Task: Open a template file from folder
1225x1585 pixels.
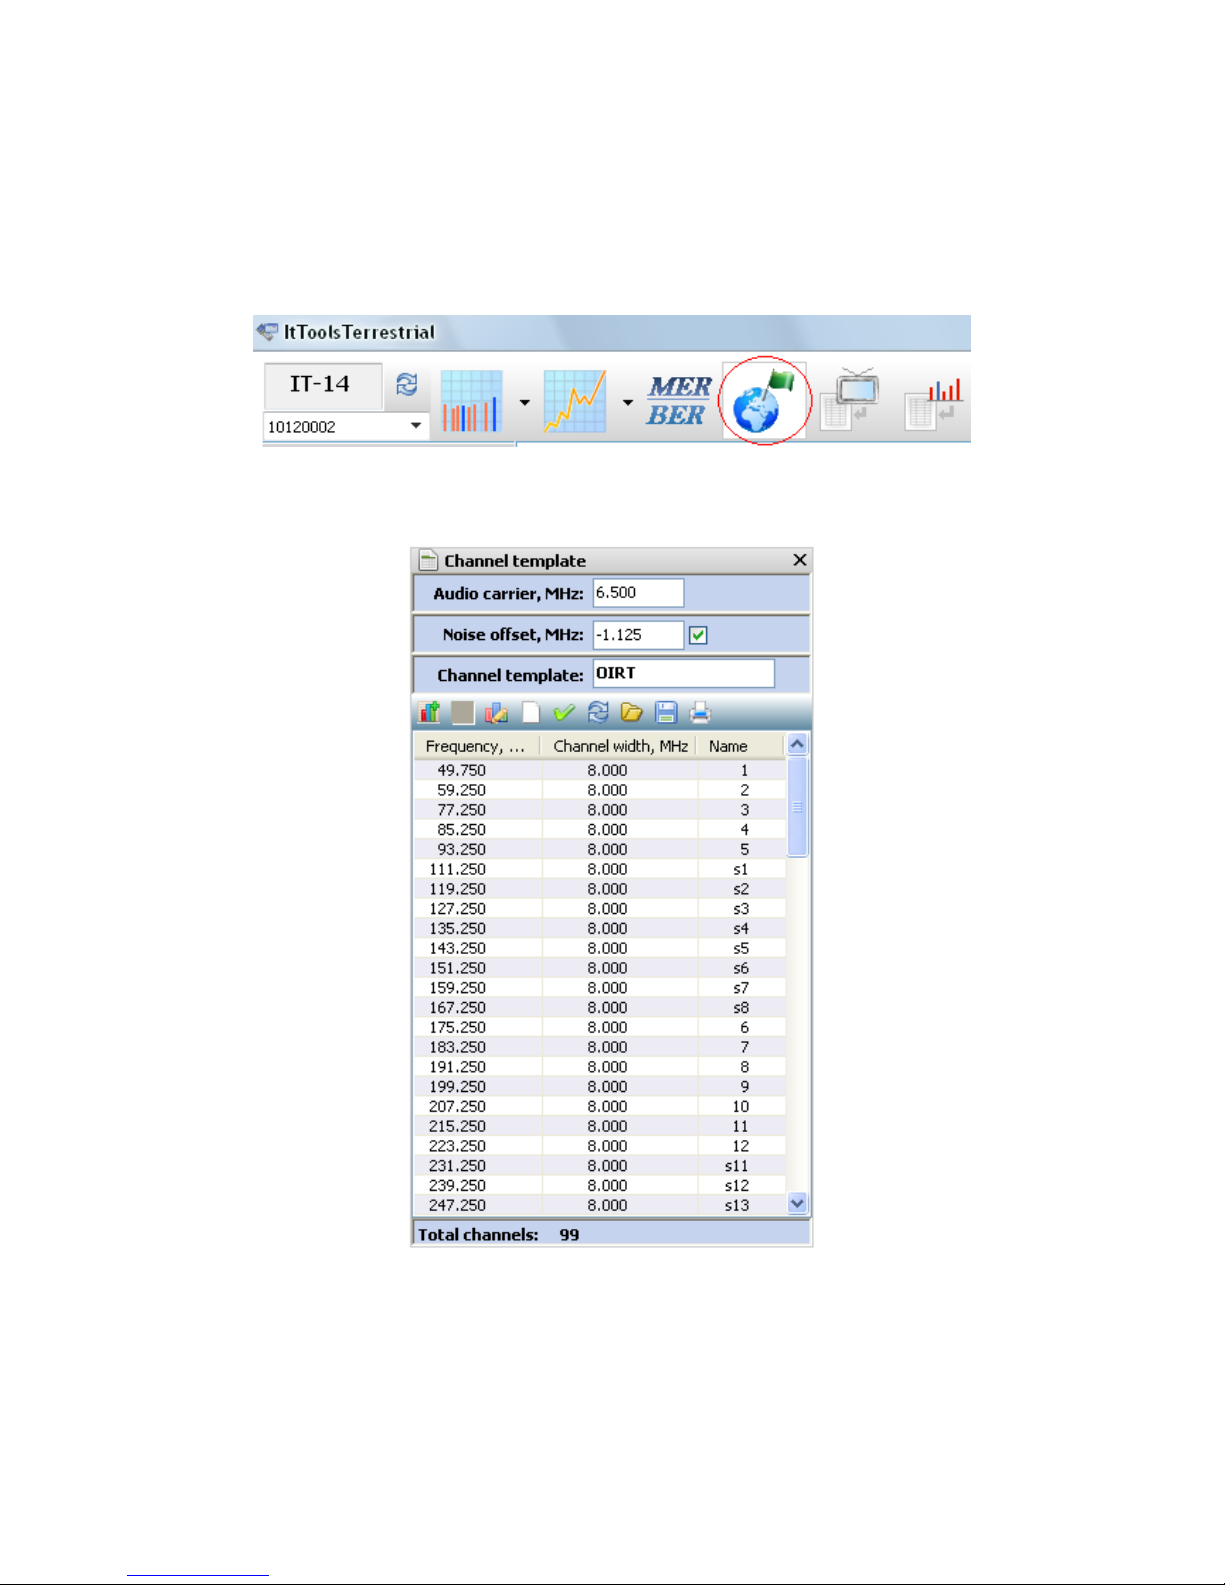Action: click(632, 712)
